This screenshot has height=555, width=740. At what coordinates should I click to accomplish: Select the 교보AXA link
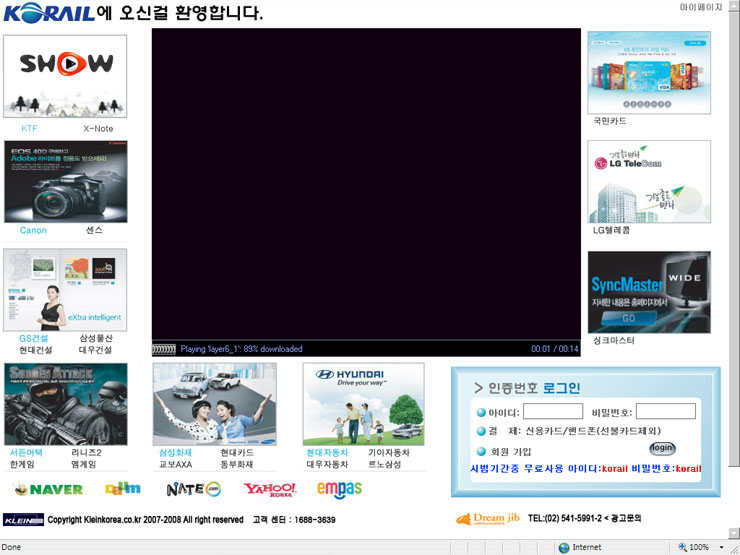tap(175, 464)
